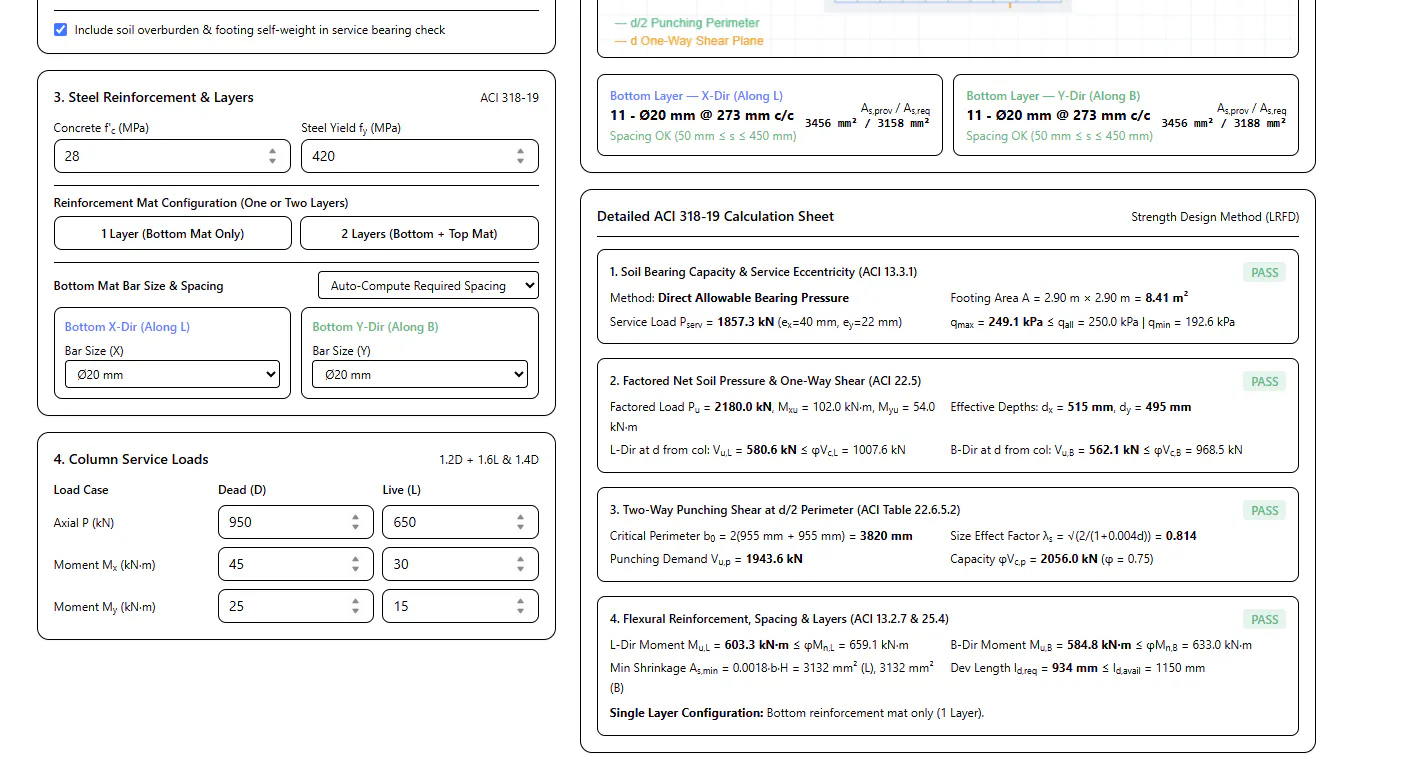The height and width of the screenshot is (768, 1424).
Task: Click the '4. Column Service Loads' heading
Action: click(x=131, y=459)
